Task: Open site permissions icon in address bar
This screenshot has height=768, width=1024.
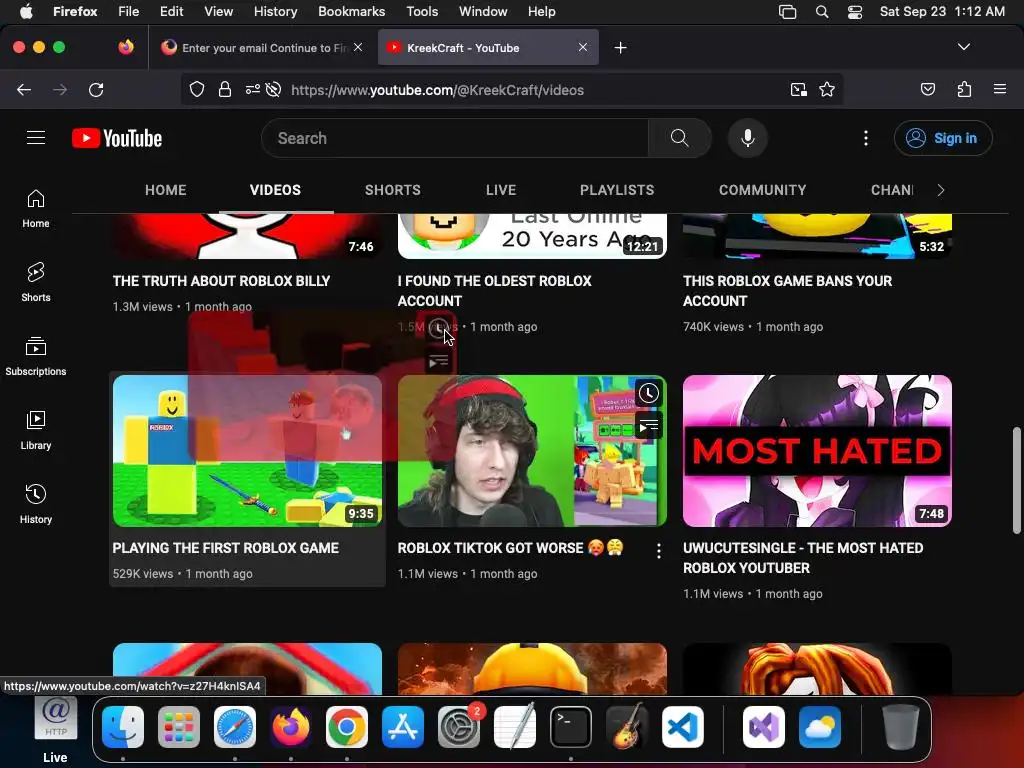Action: tap(253, 89)
